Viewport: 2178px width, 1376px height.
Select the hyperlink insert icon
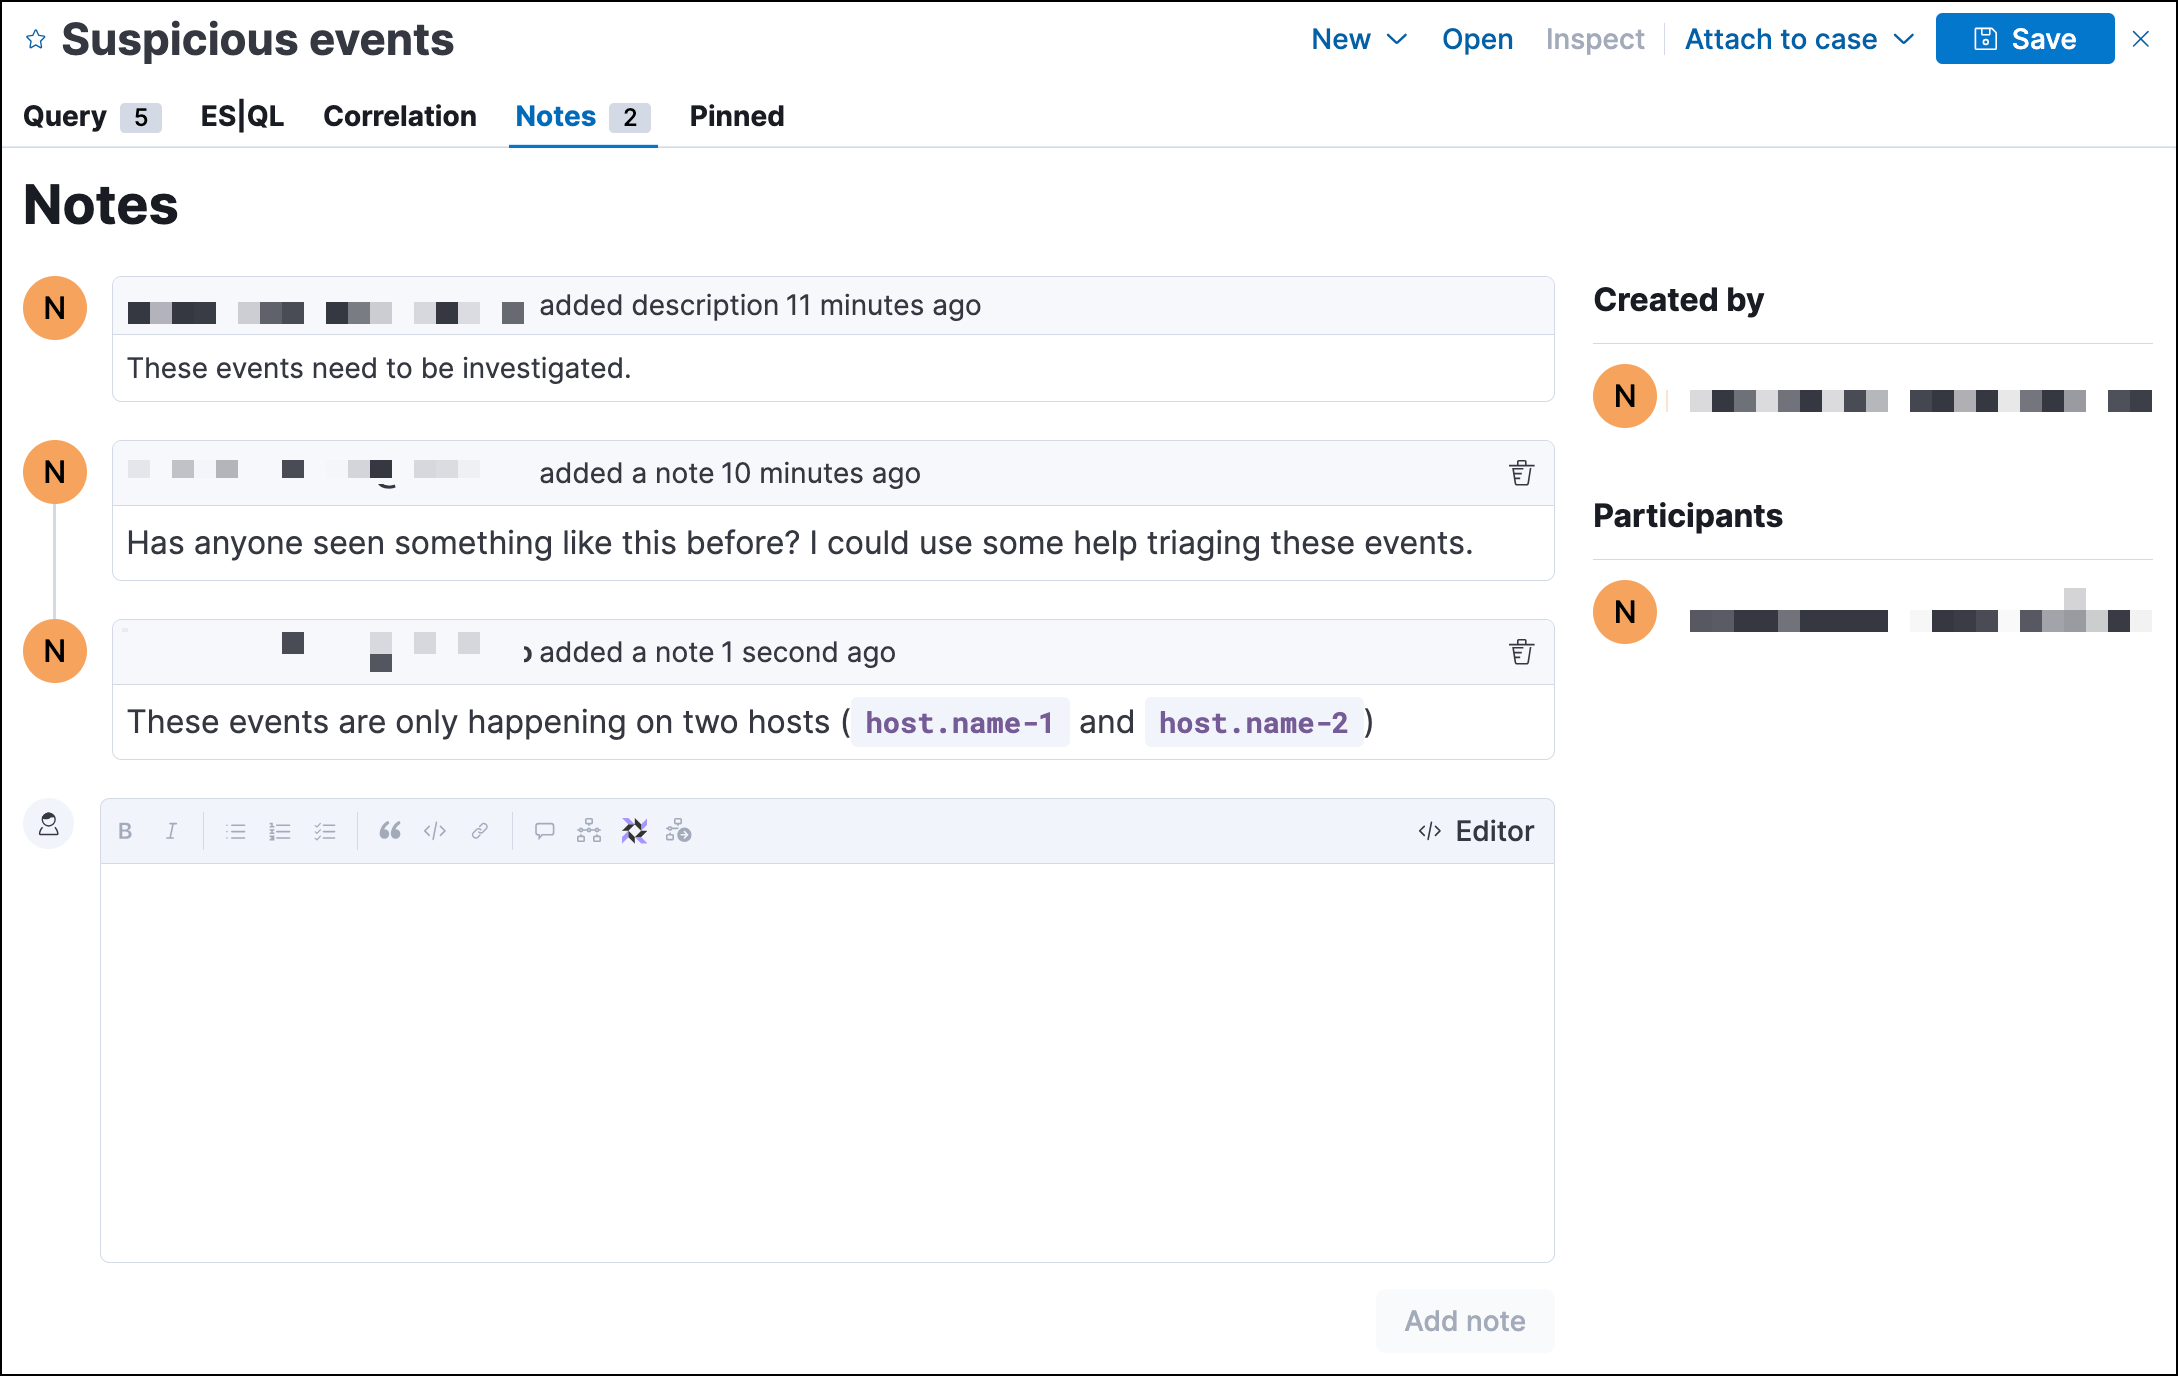tap(482, 831)
